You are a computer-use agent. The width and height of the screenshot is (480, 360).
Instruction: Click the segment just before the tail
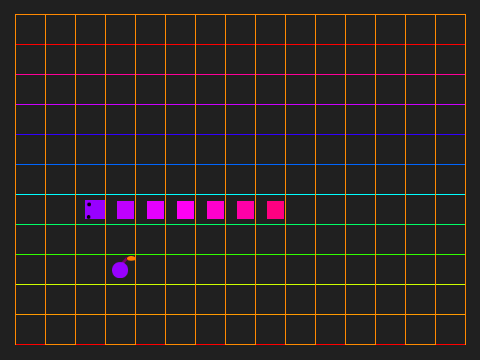pos(245,210)
